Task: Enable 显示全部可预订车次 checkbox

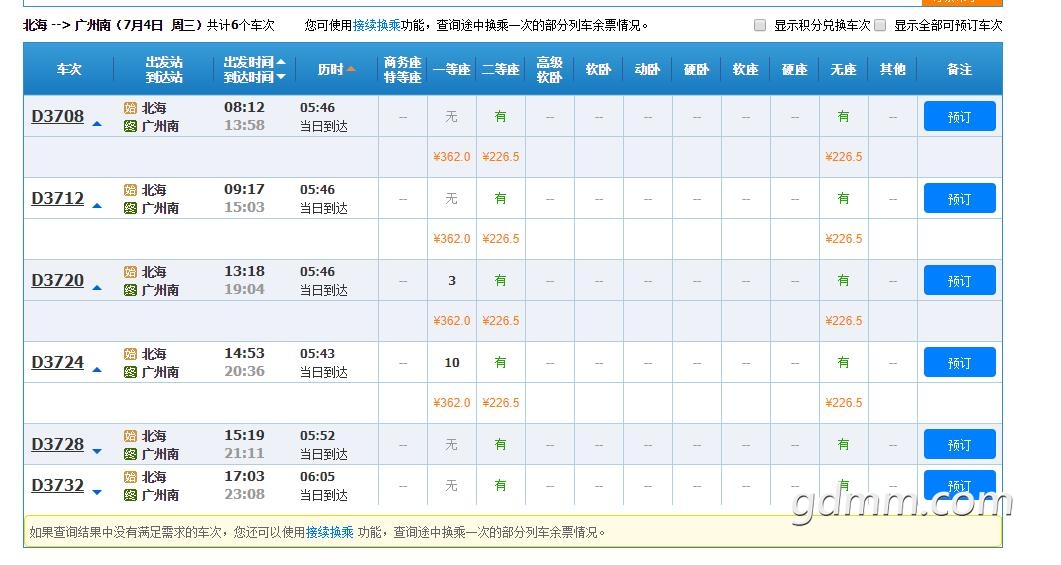Action: [880, 25]
